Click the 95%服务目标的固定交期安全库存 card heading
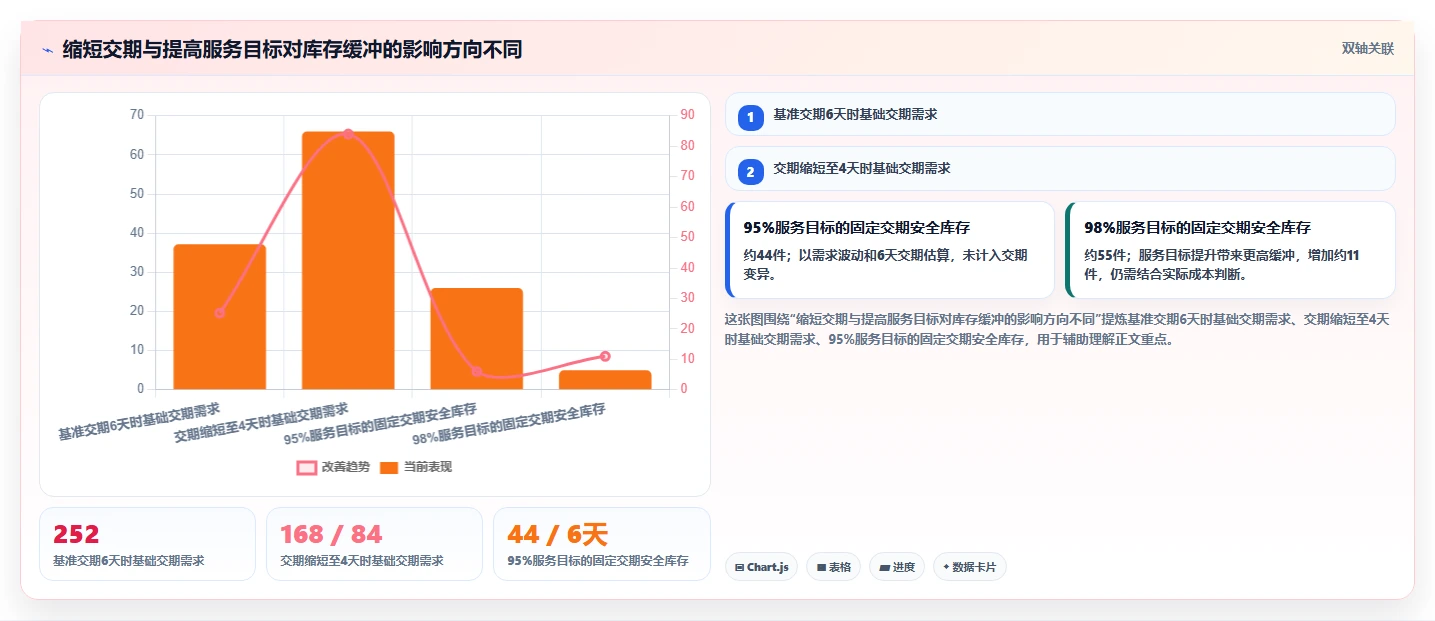Screen dimensions: 1435x621 857,228
